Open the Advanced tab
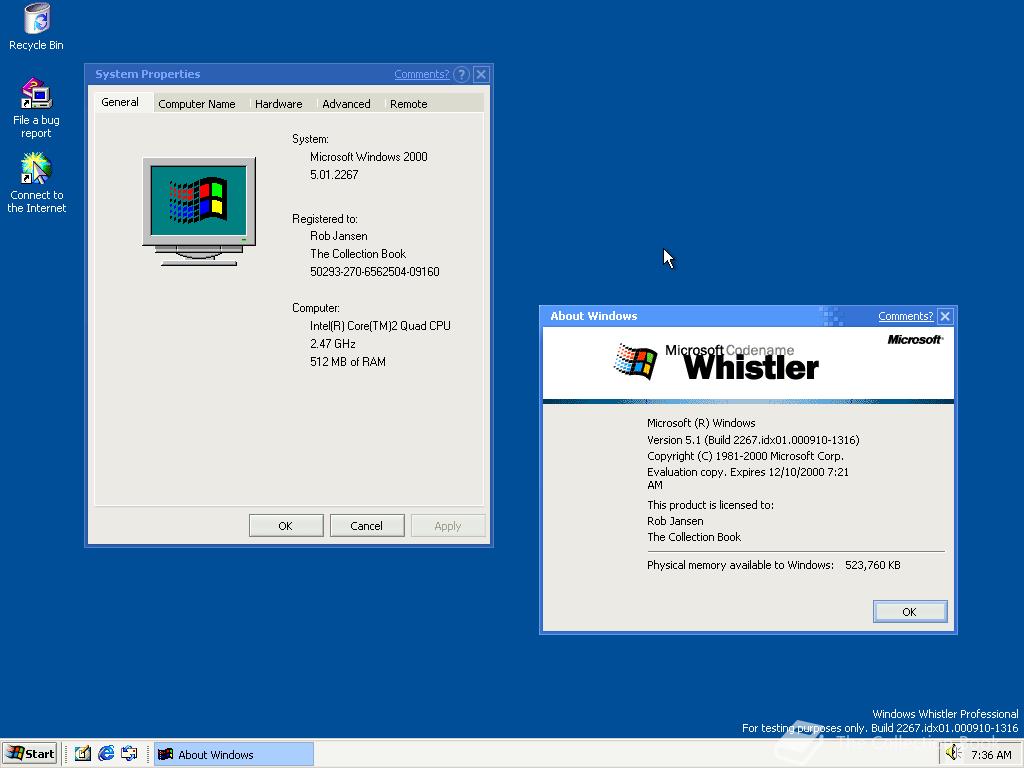The image size is (1024, 768). pyautogui.click(x=346, y=104)
